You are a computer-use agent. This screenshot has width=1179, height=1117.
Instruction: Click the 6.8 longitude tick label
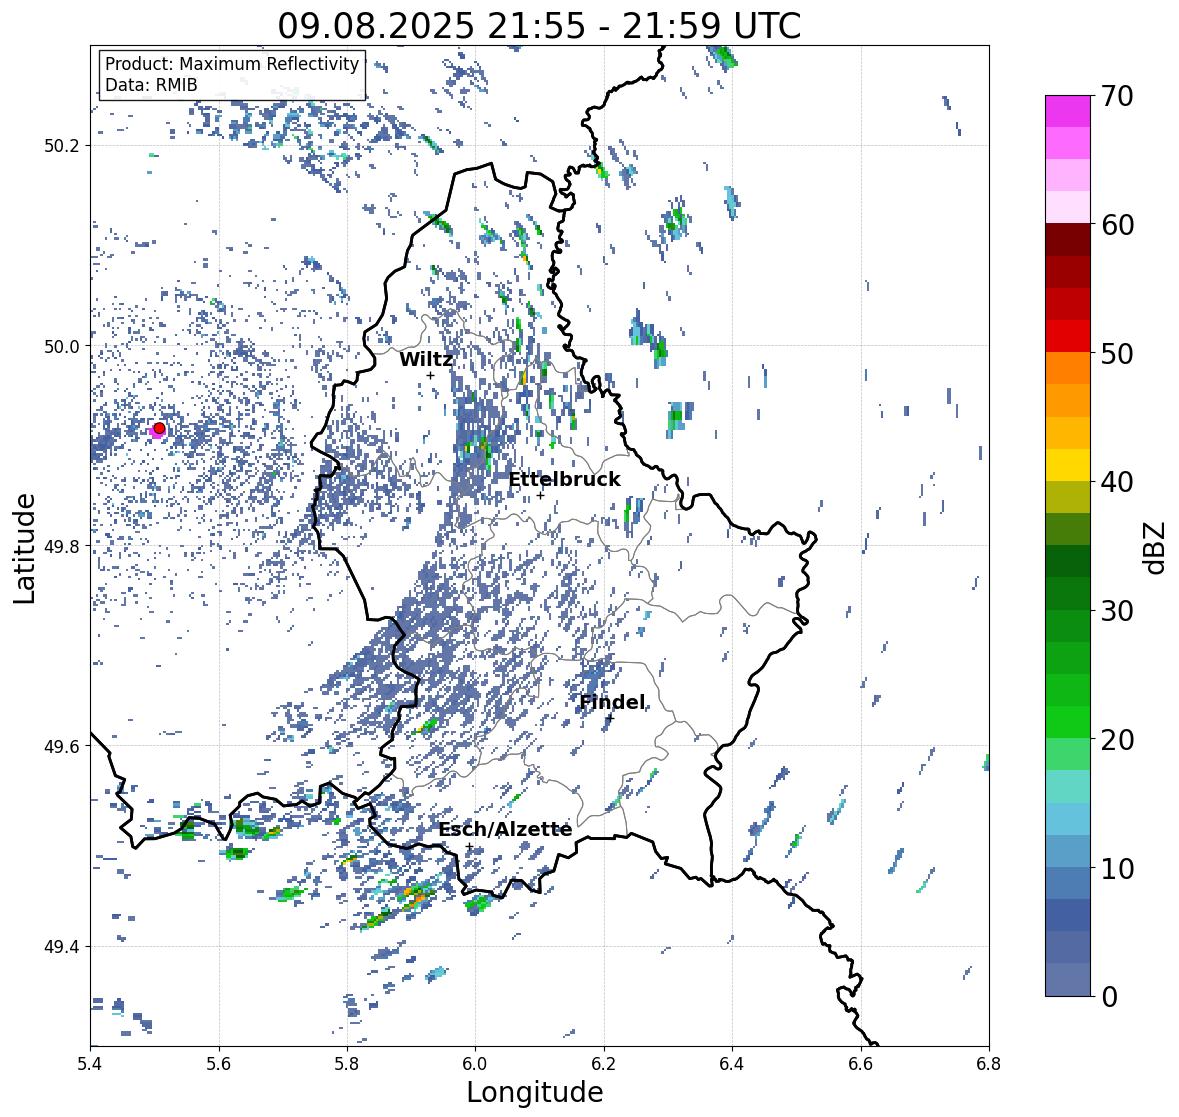tap(989, 1064)
